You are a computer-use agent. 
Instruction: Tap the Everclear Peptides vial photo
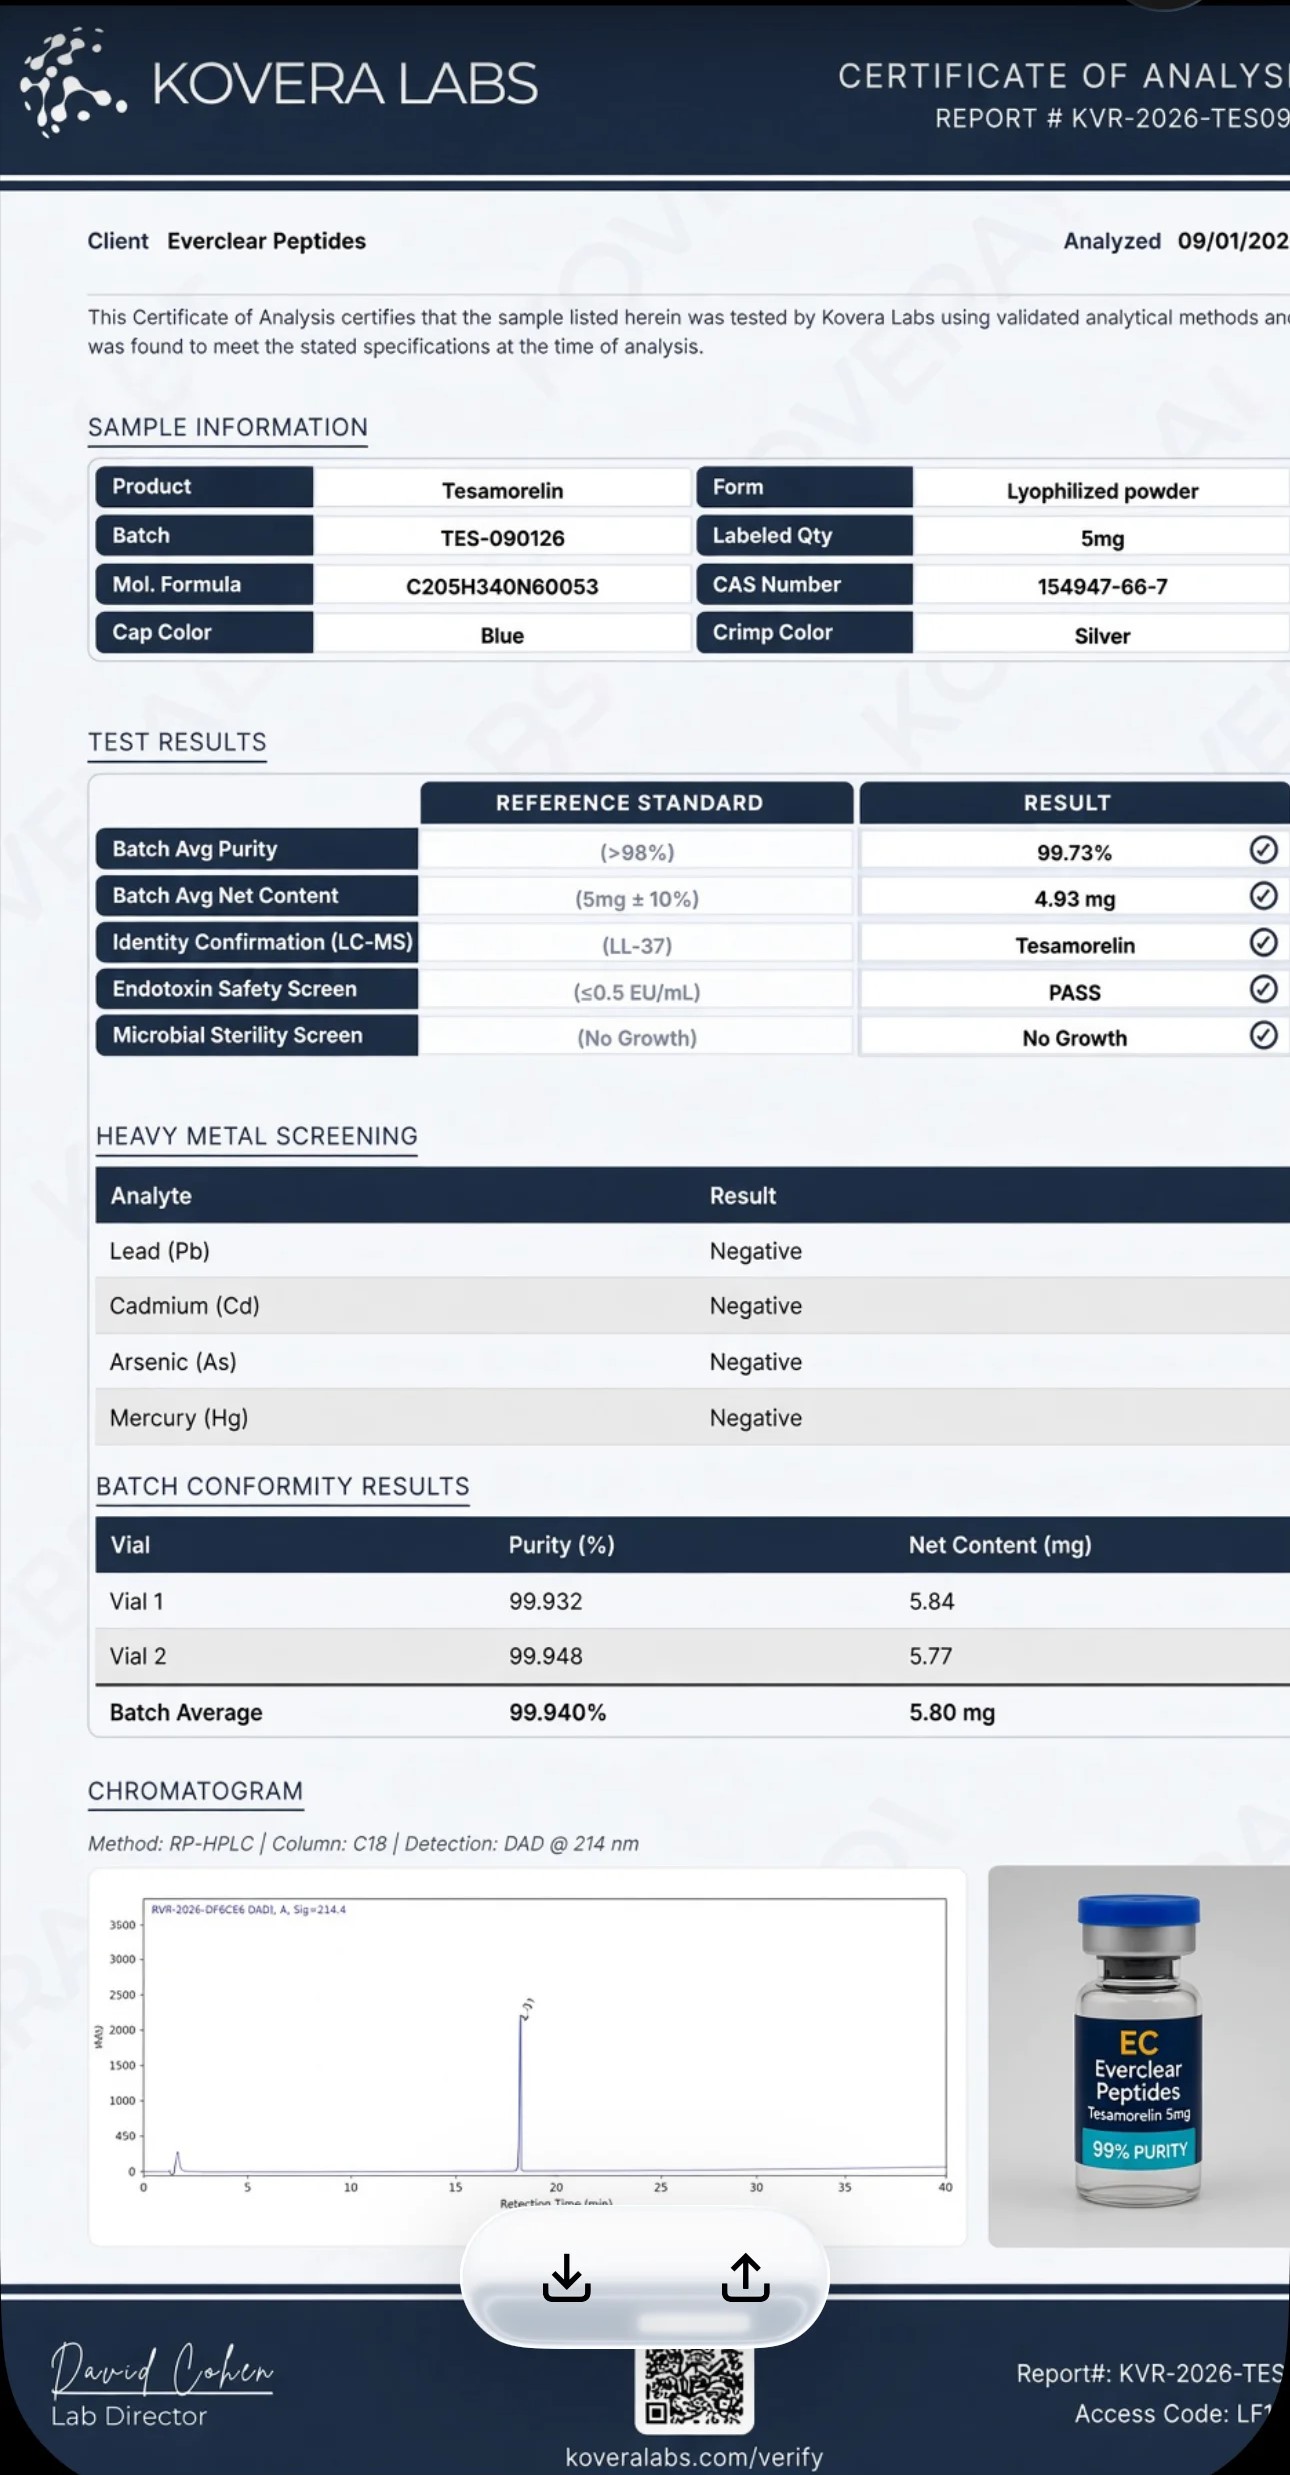tap(1139, 2057)
